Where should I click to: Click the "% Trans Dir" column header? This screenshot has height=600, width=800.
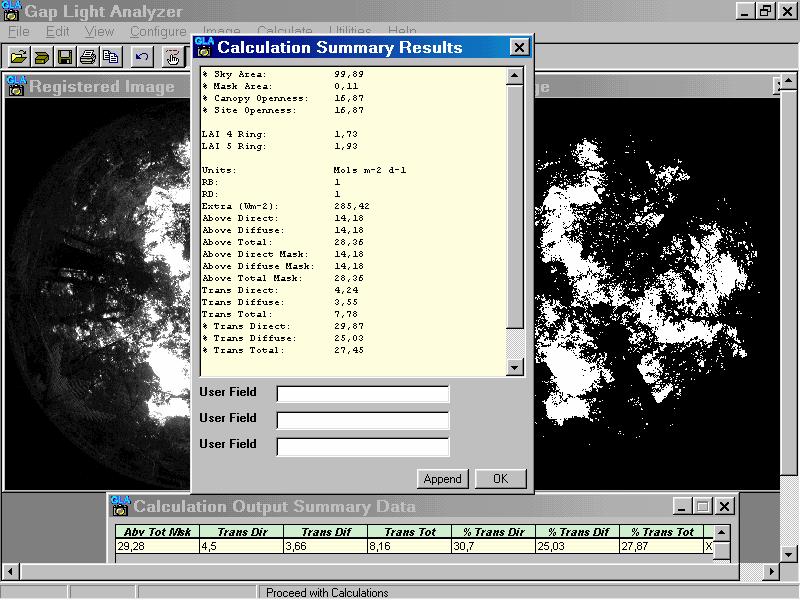tap(493, 532)
